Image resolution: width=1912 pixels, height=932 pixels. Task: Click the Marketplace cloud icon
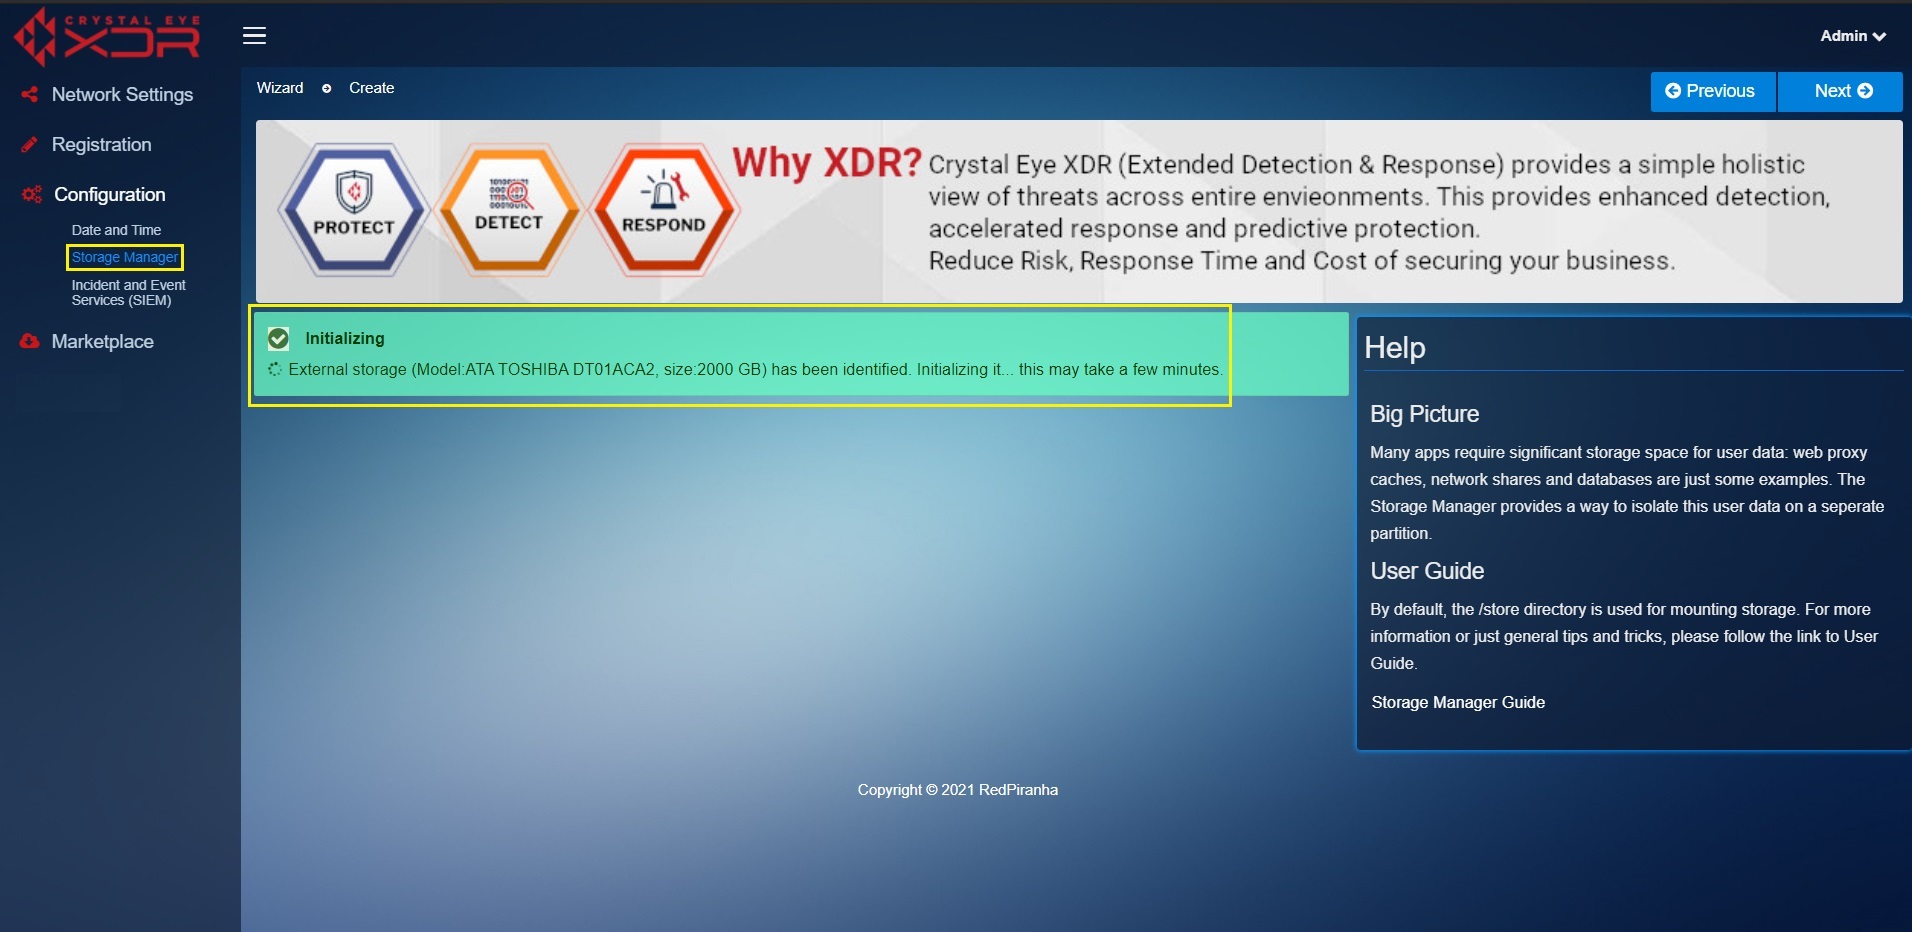(x=29, y=341)
